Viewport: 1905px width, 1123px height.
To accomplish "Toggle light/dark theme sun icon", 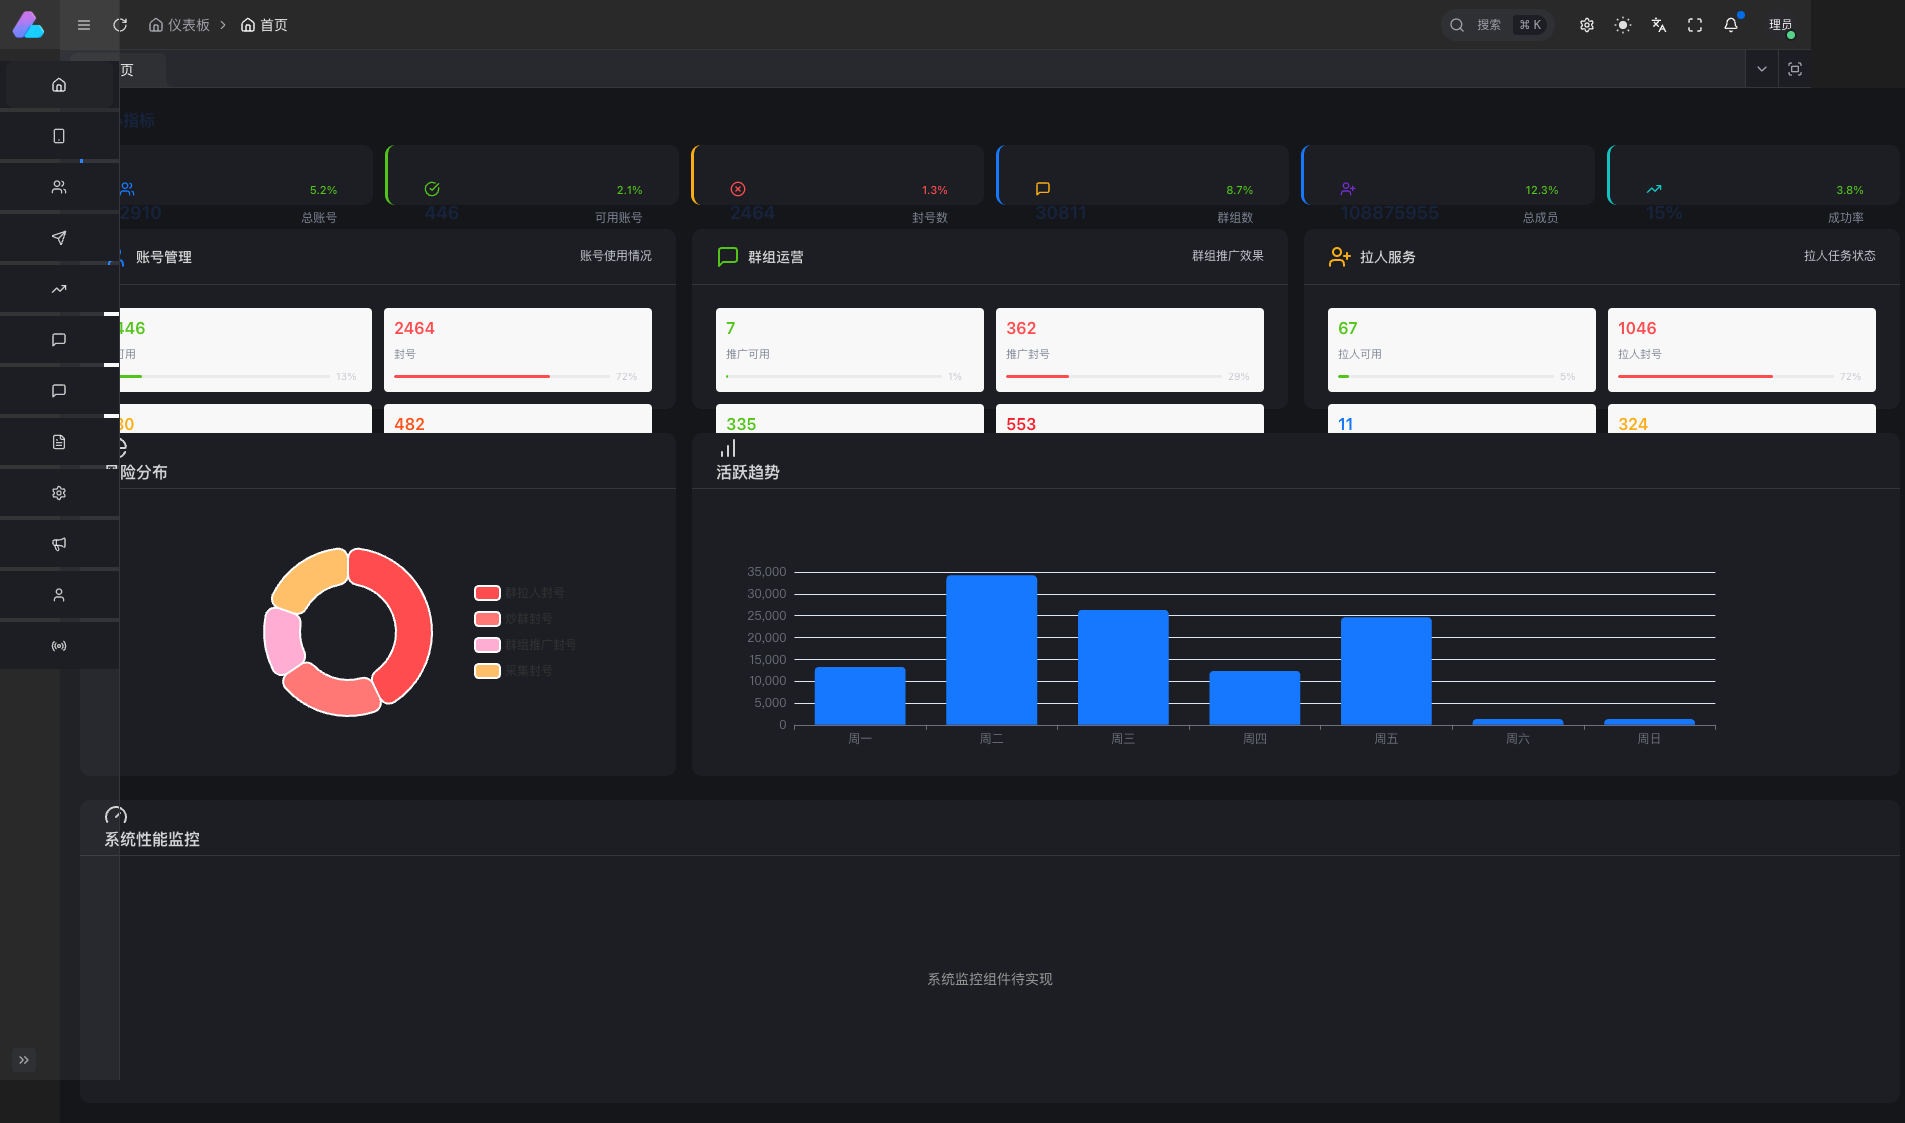I will click(x=1623, y=25).
